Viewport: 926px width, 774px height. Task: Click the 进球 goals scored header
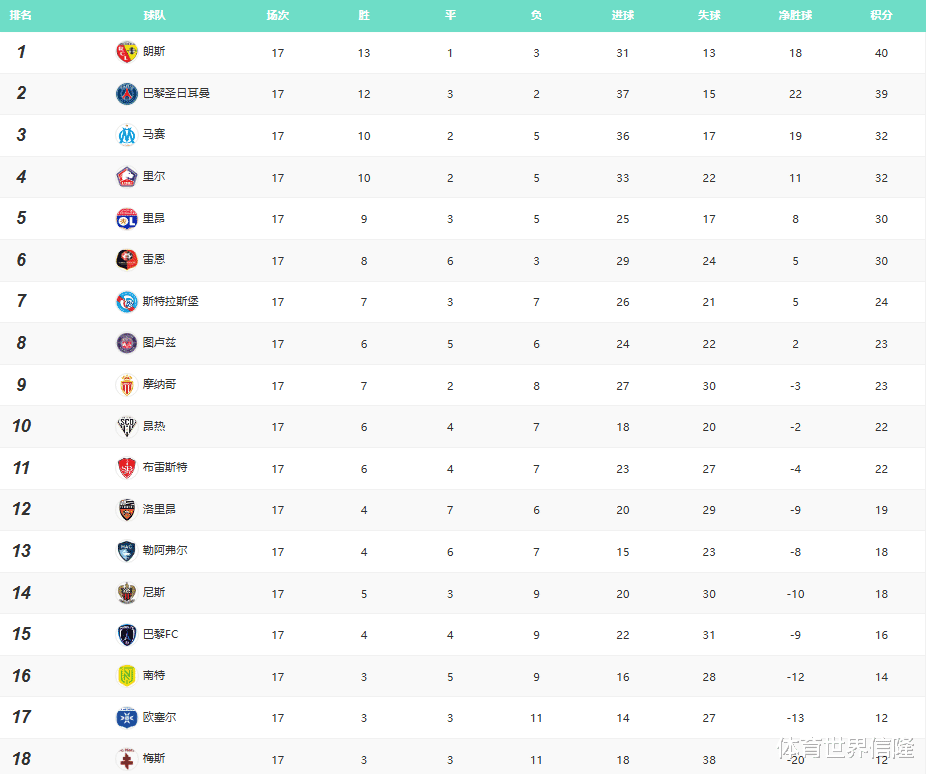point(623,16)
